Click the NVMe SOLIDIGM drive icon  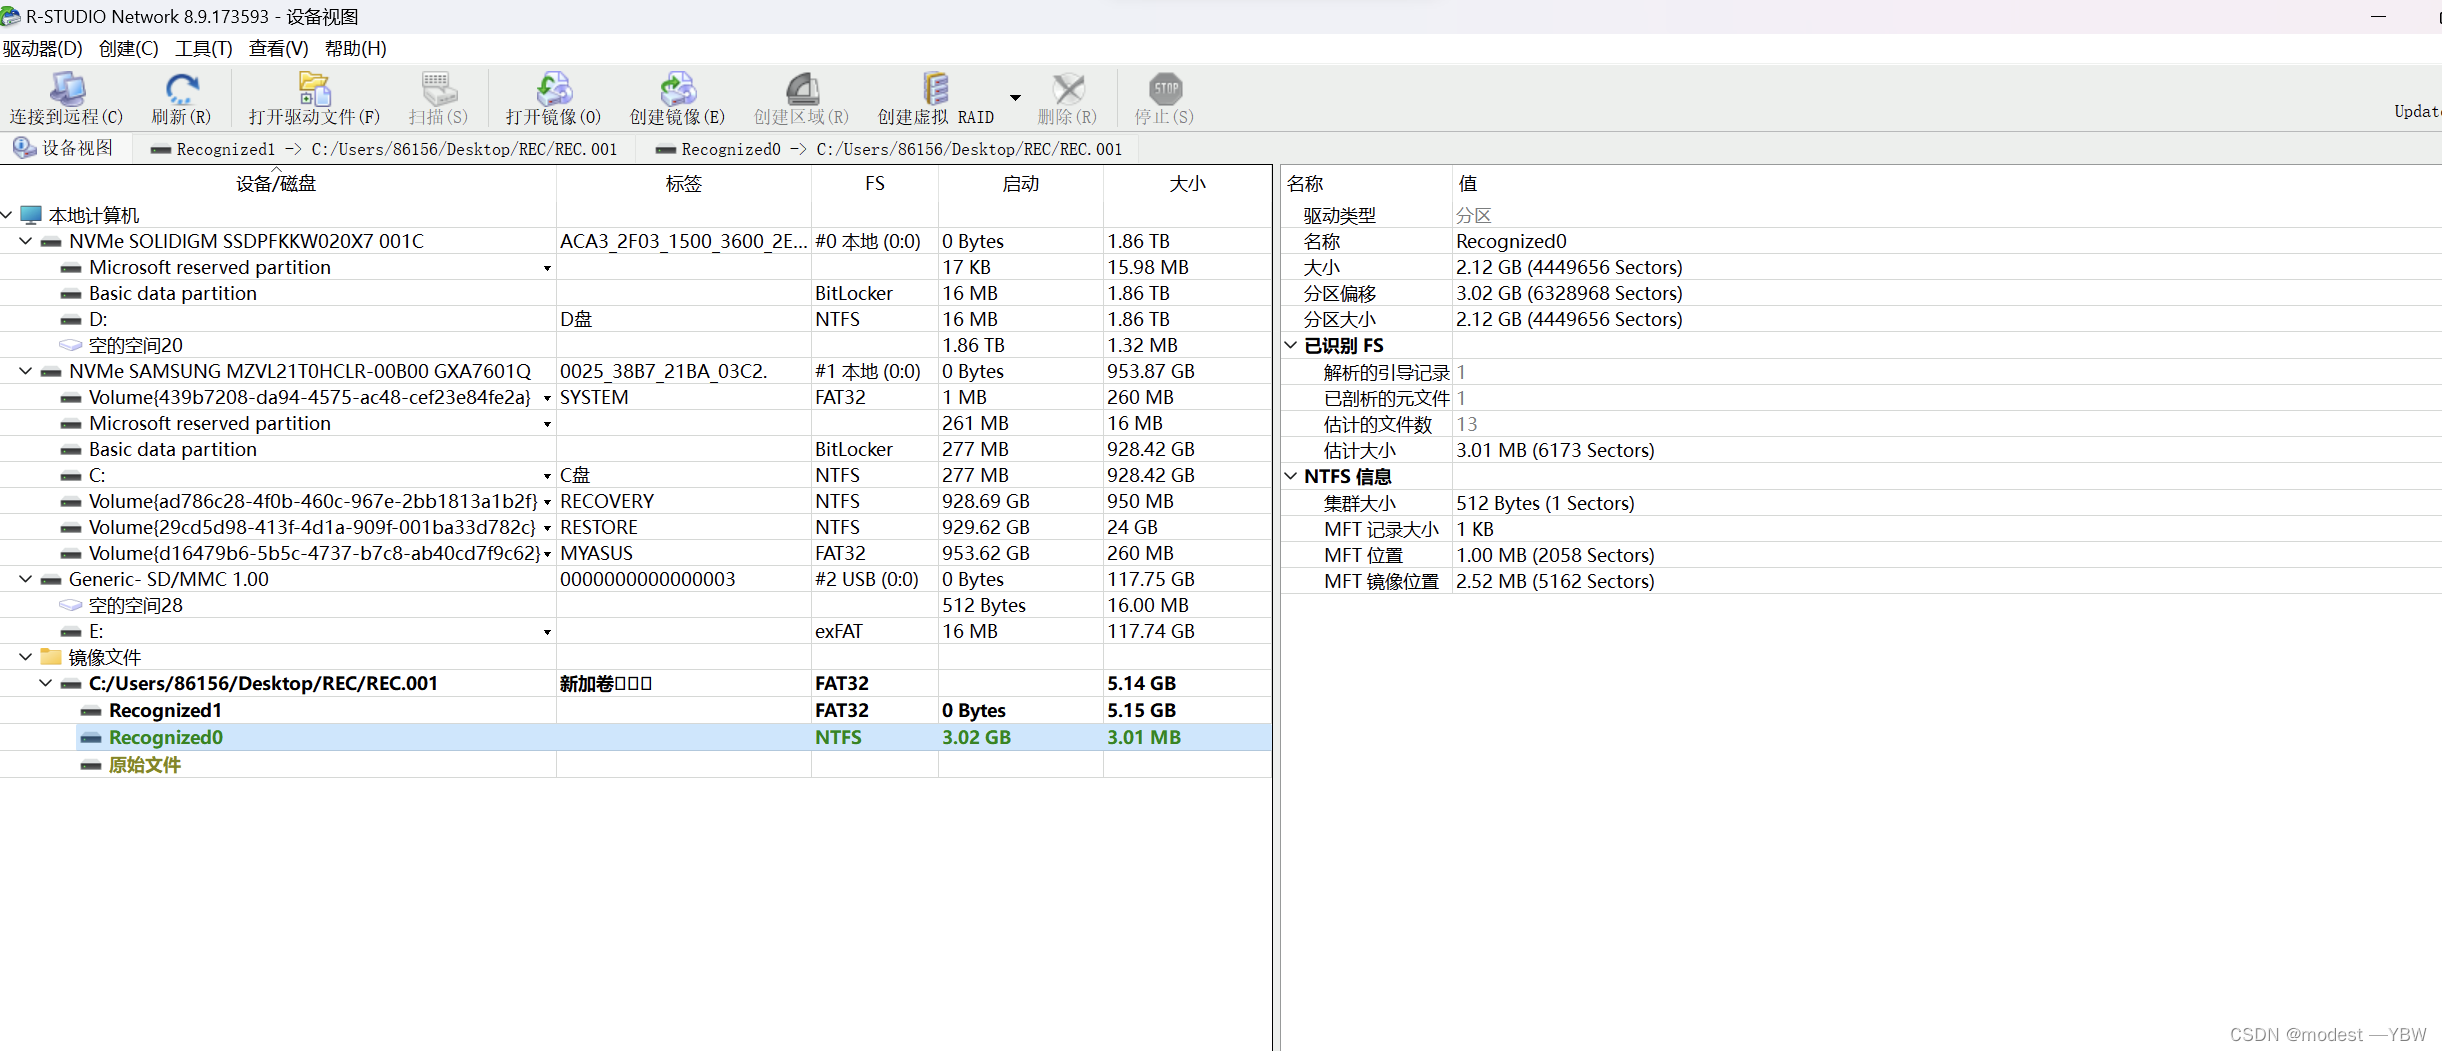[51, 242]
